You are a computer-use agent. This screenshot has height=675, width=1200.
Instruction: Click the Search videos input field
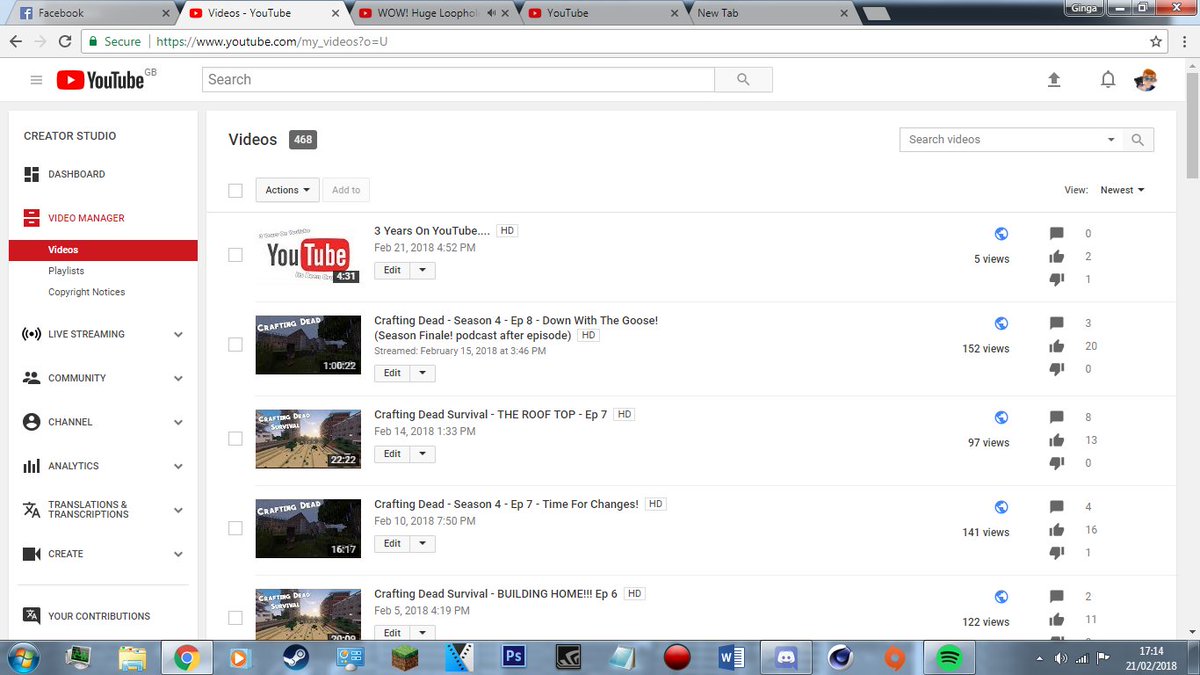point(1000,140)
